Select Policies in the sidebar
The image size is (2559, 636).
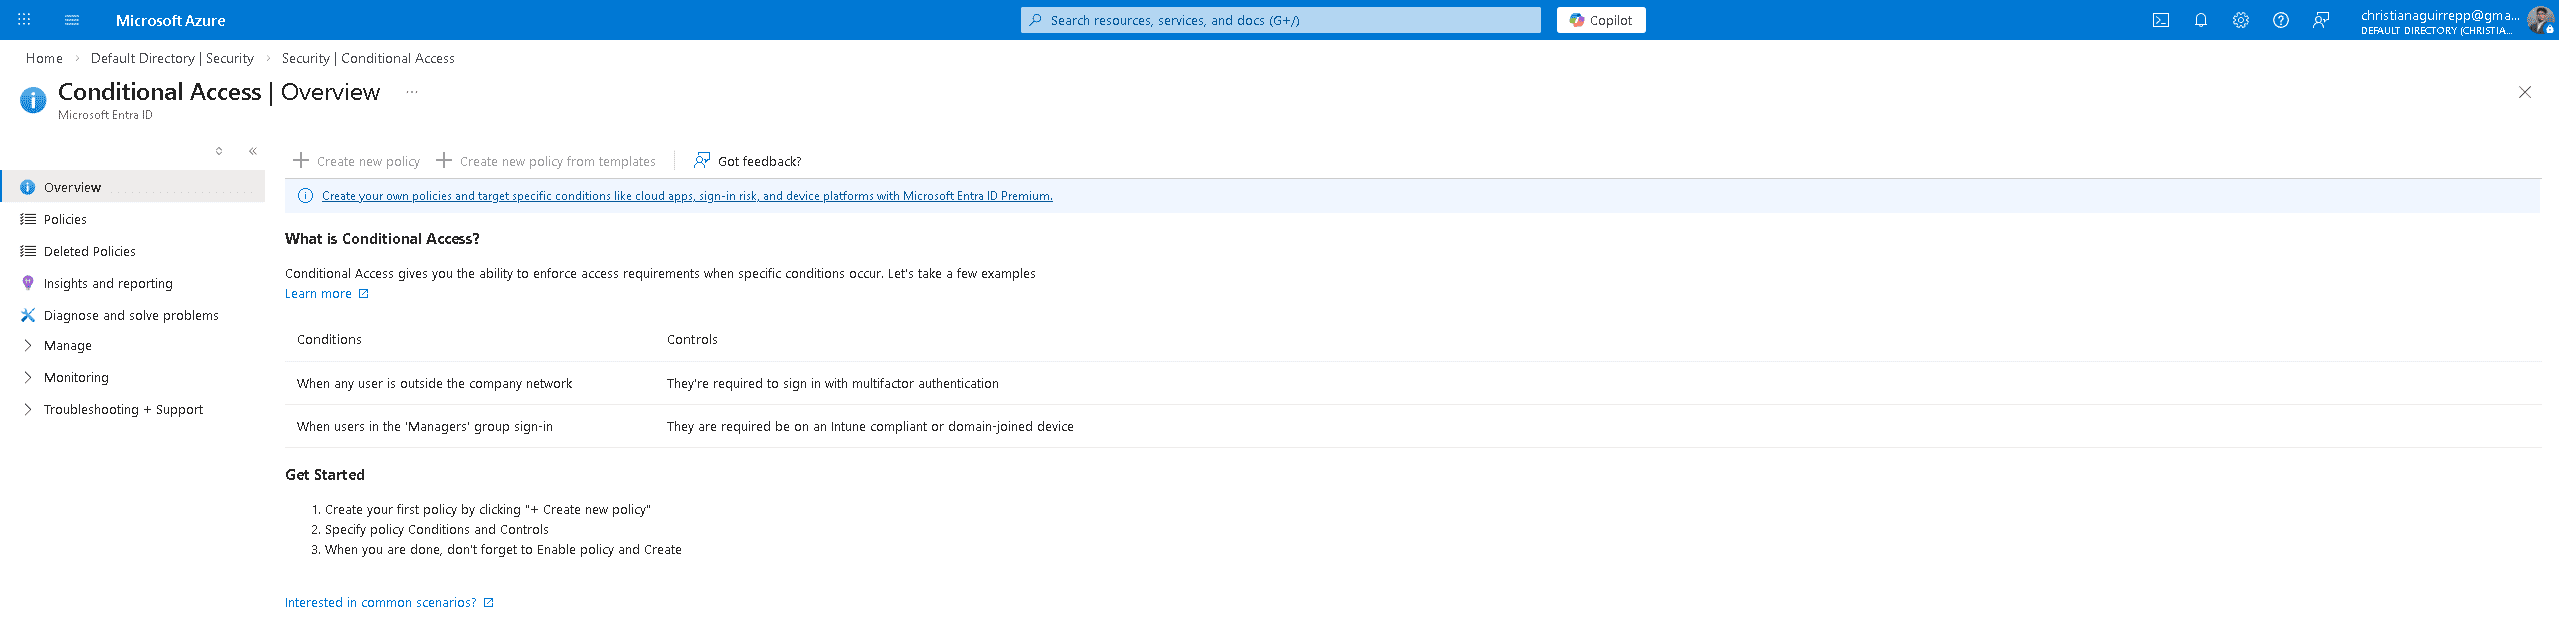tap(134, 219)
